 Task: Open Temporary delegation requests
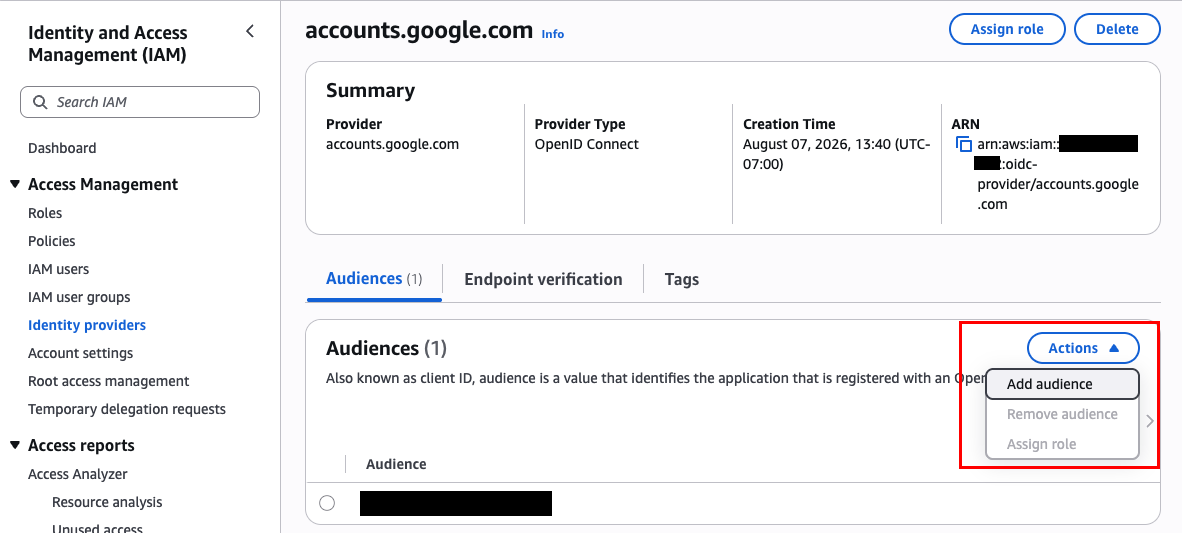pos(127,409)
